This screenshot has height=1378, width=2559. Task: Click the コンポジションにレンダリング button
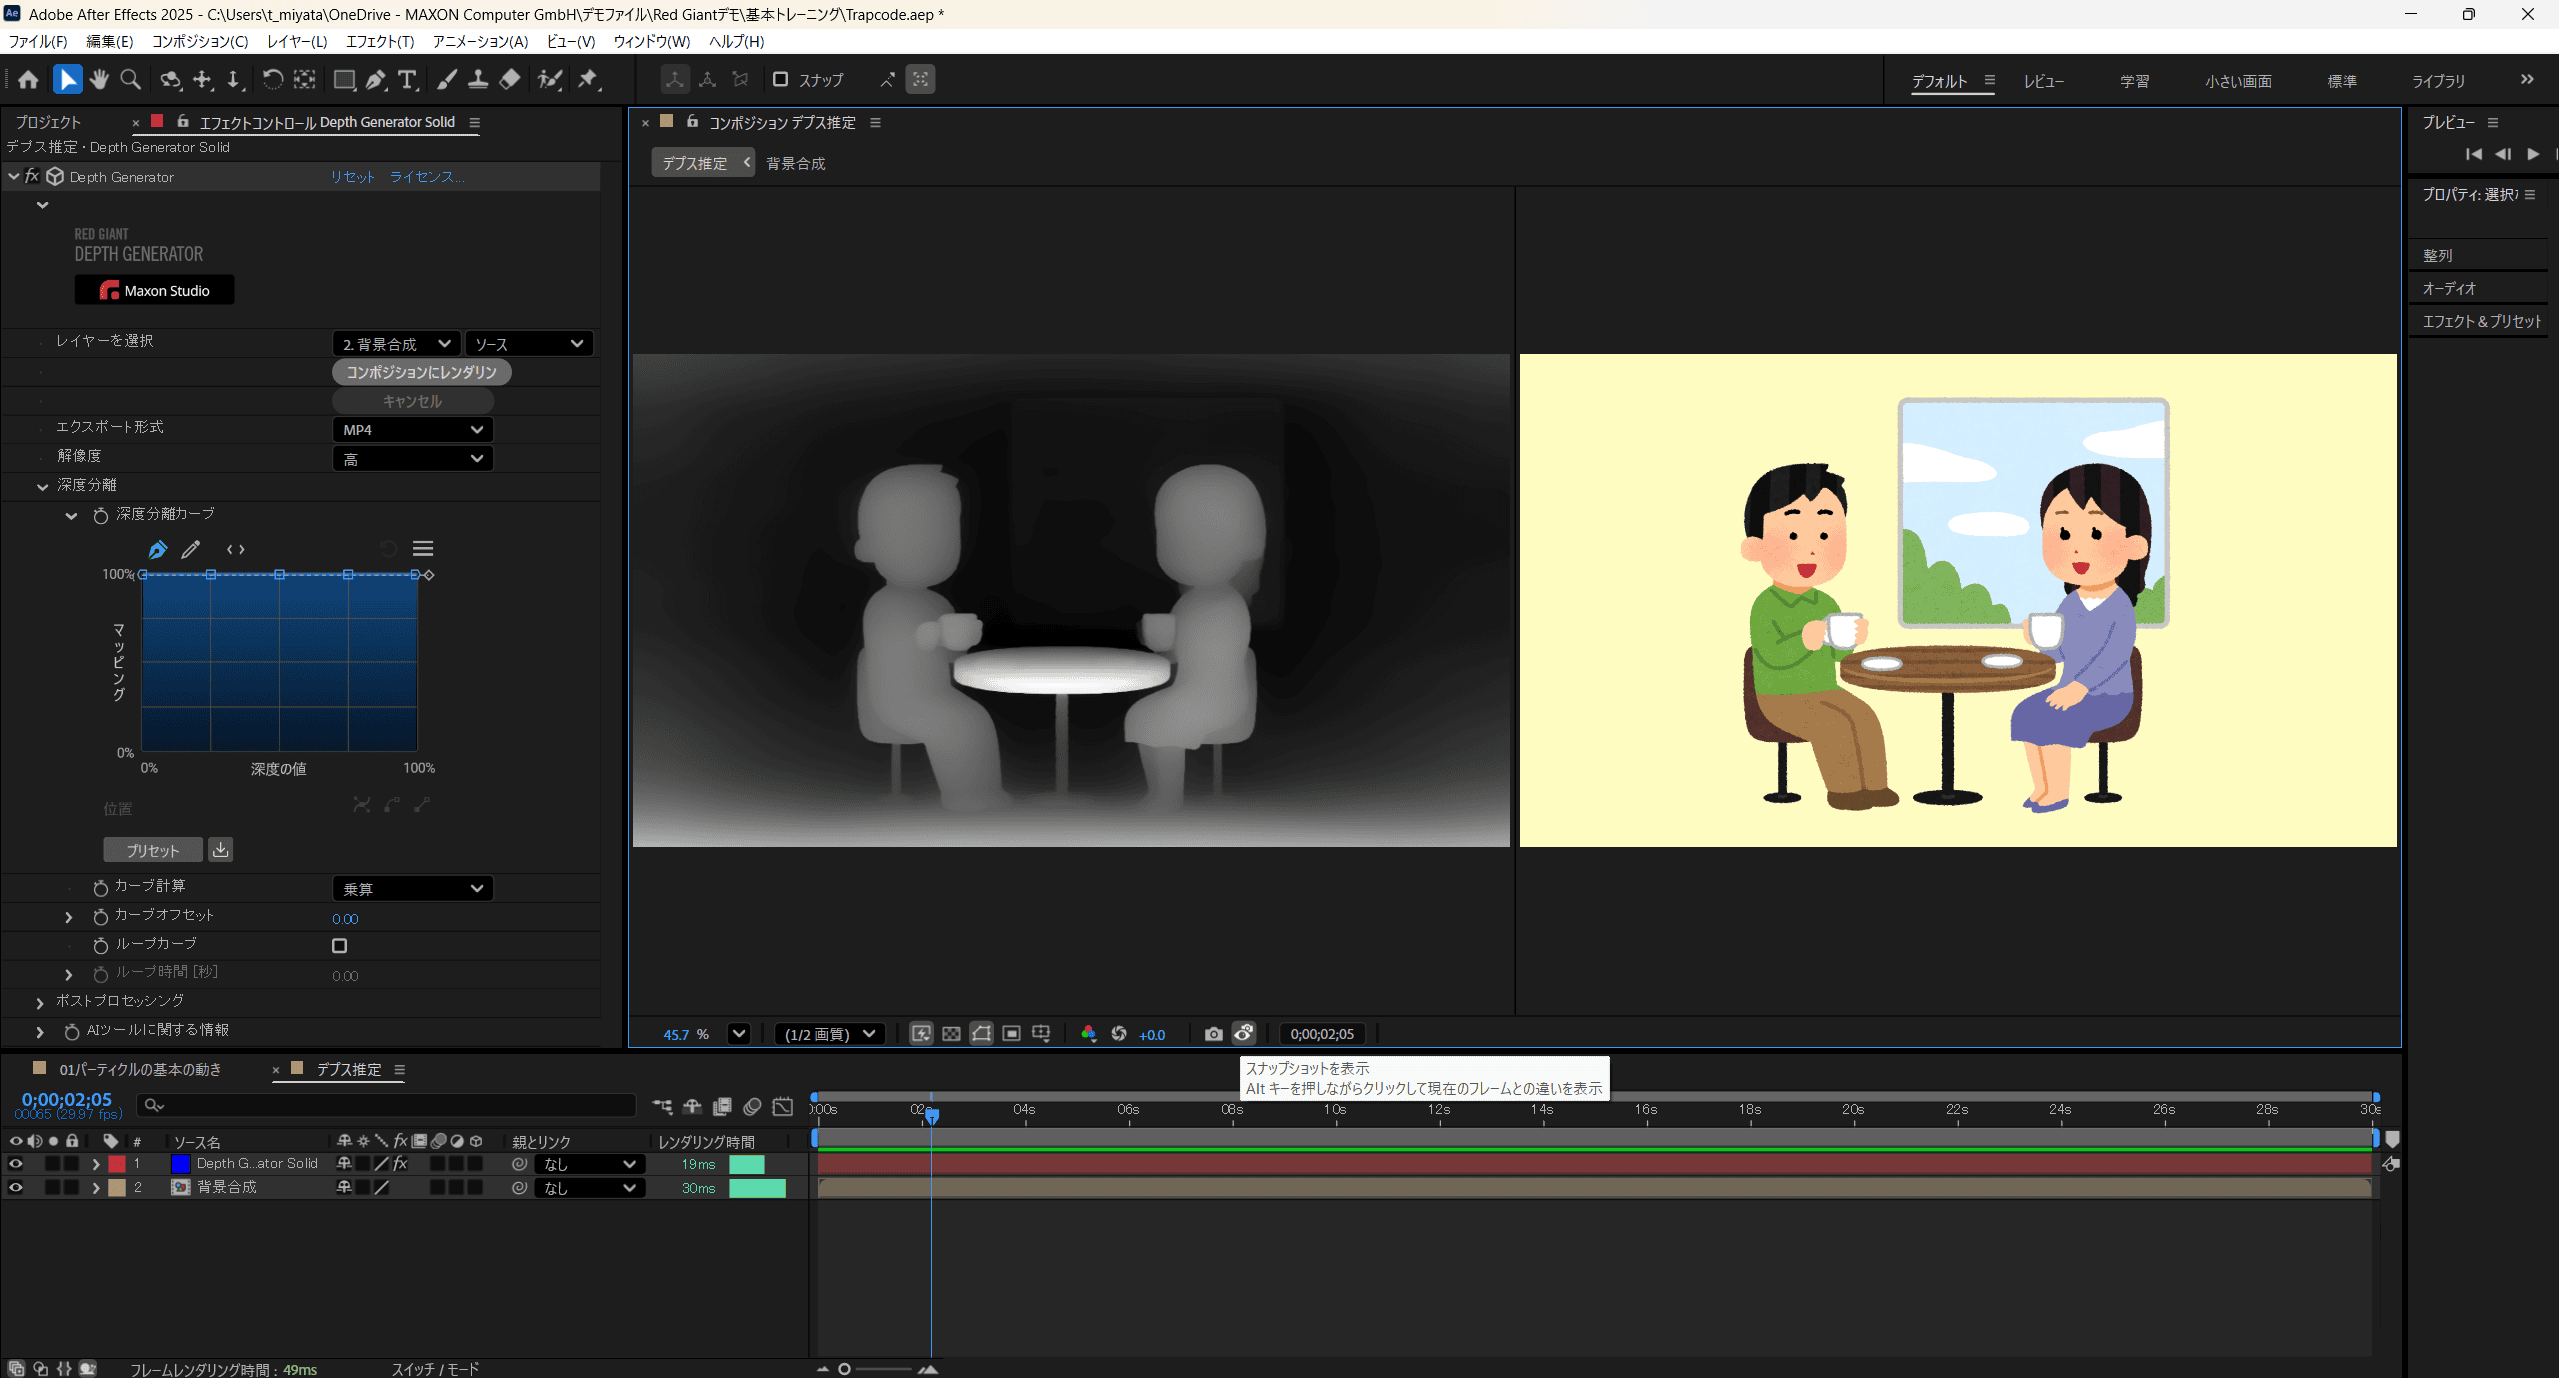(x=421, y=372)
